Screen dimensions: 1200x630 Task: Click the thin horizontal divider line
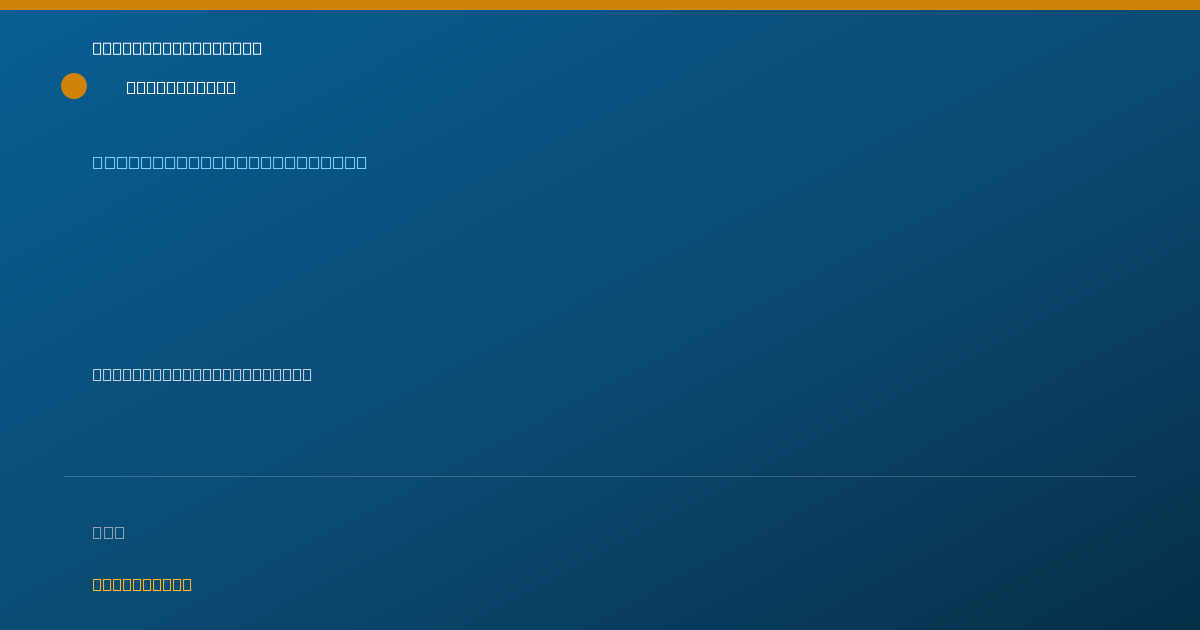click(600, 476)
